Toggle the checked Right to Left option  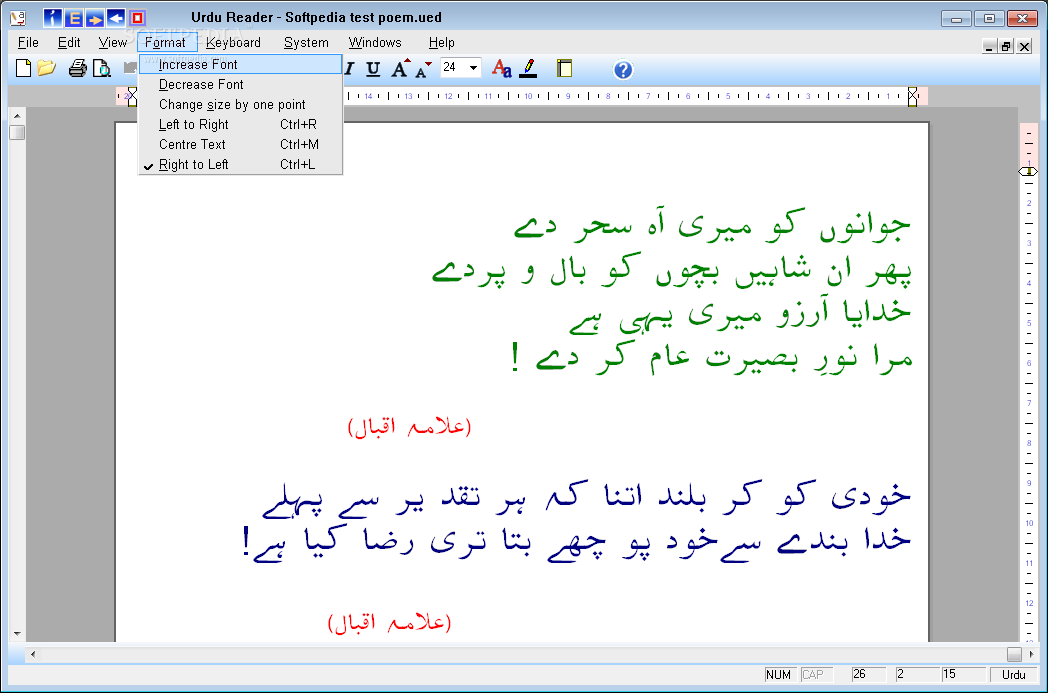pos(241,165)
